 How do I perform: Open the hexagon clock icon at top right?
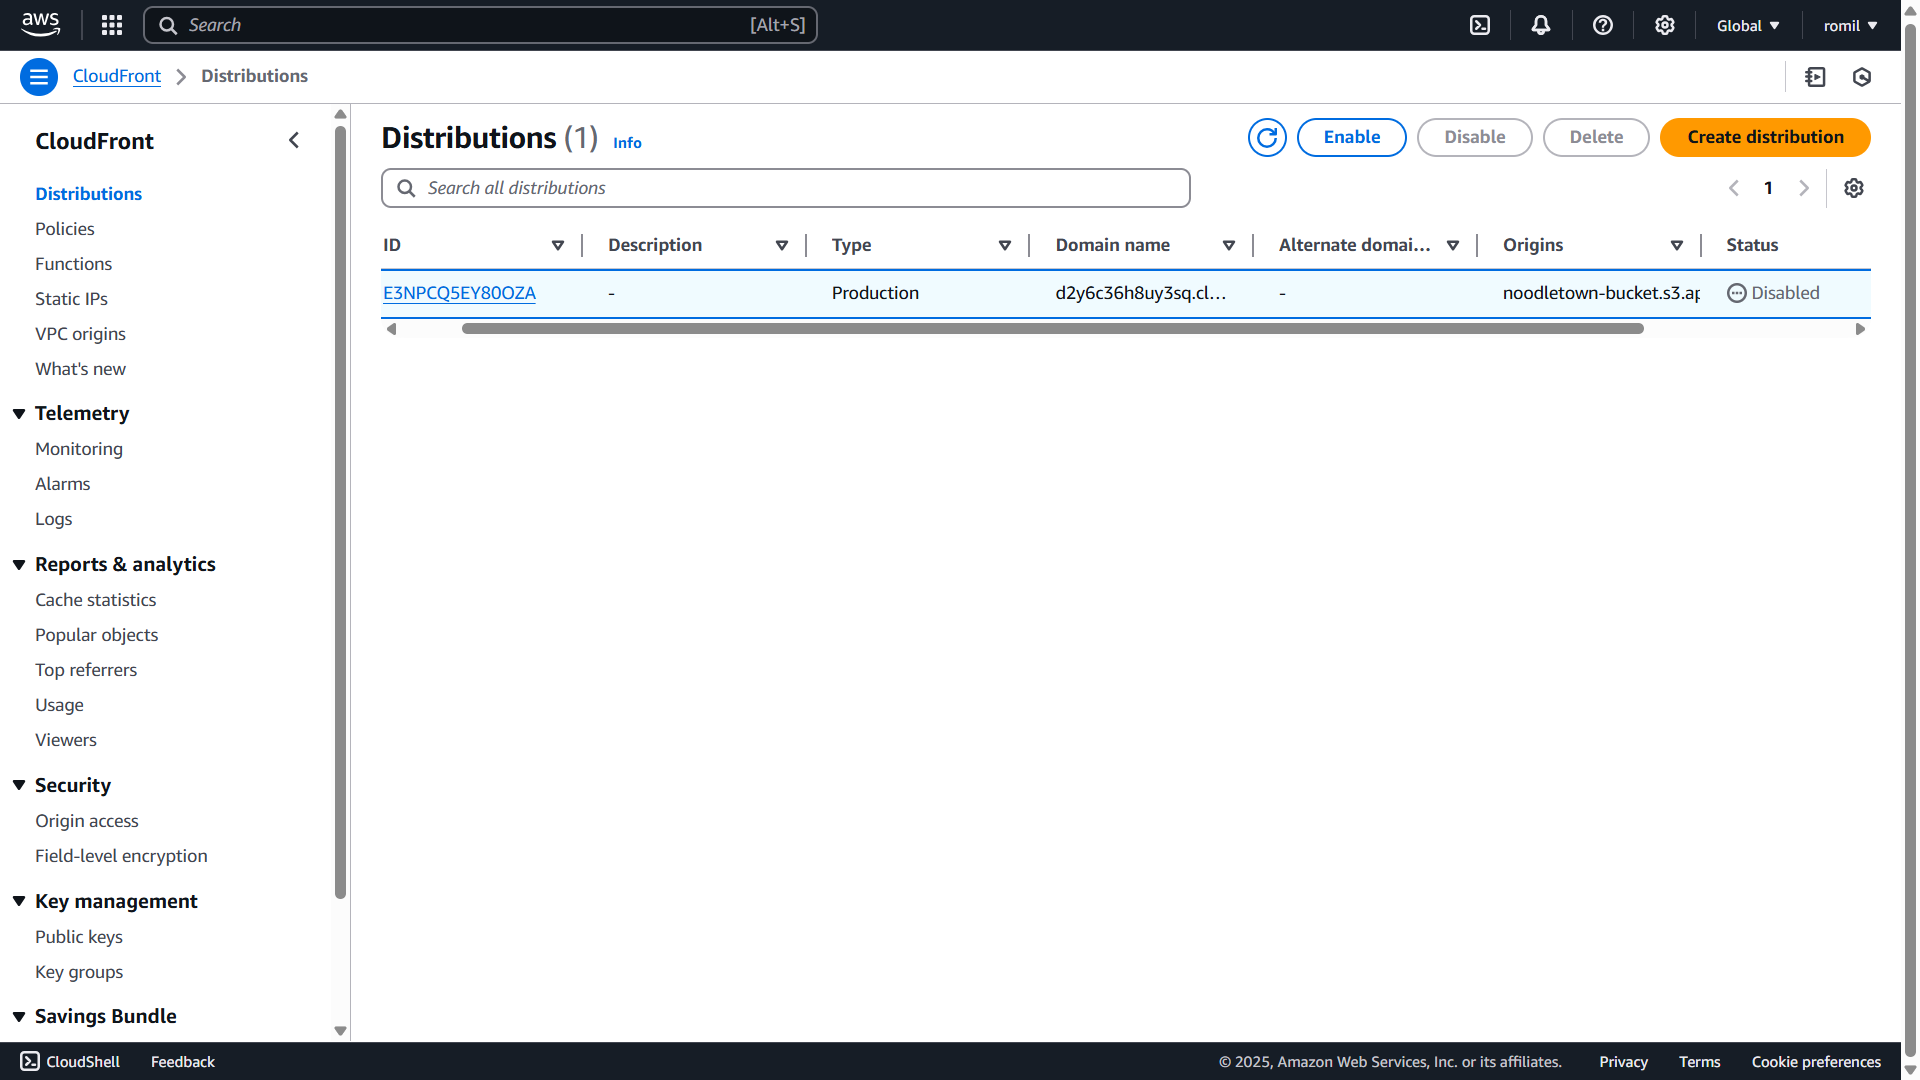1862,77
